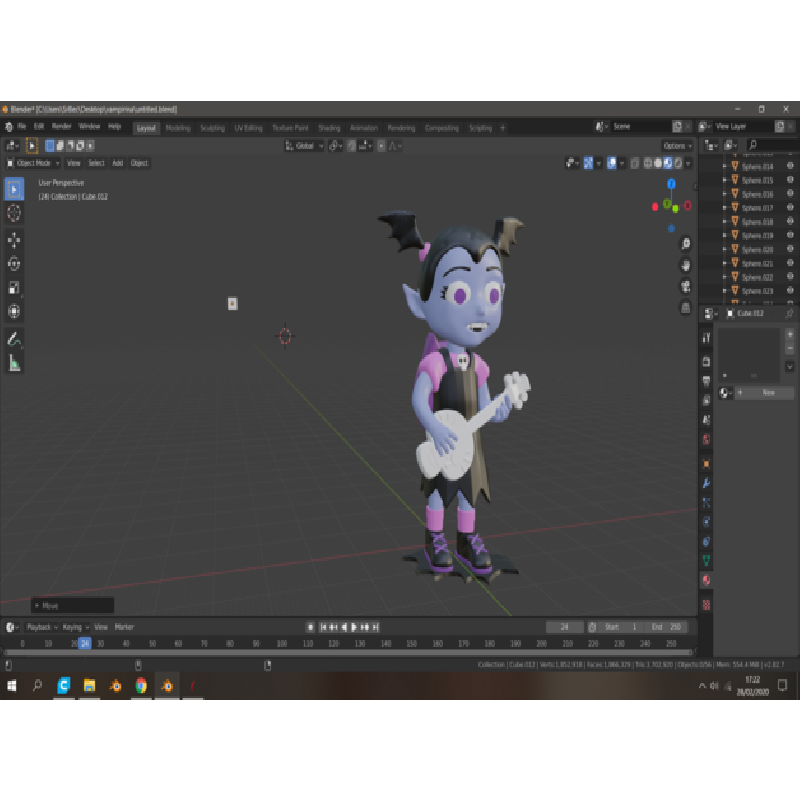800x800 pixels.
Task: Open the Object Mode dropdown
Action: click(x=33, y=163)
